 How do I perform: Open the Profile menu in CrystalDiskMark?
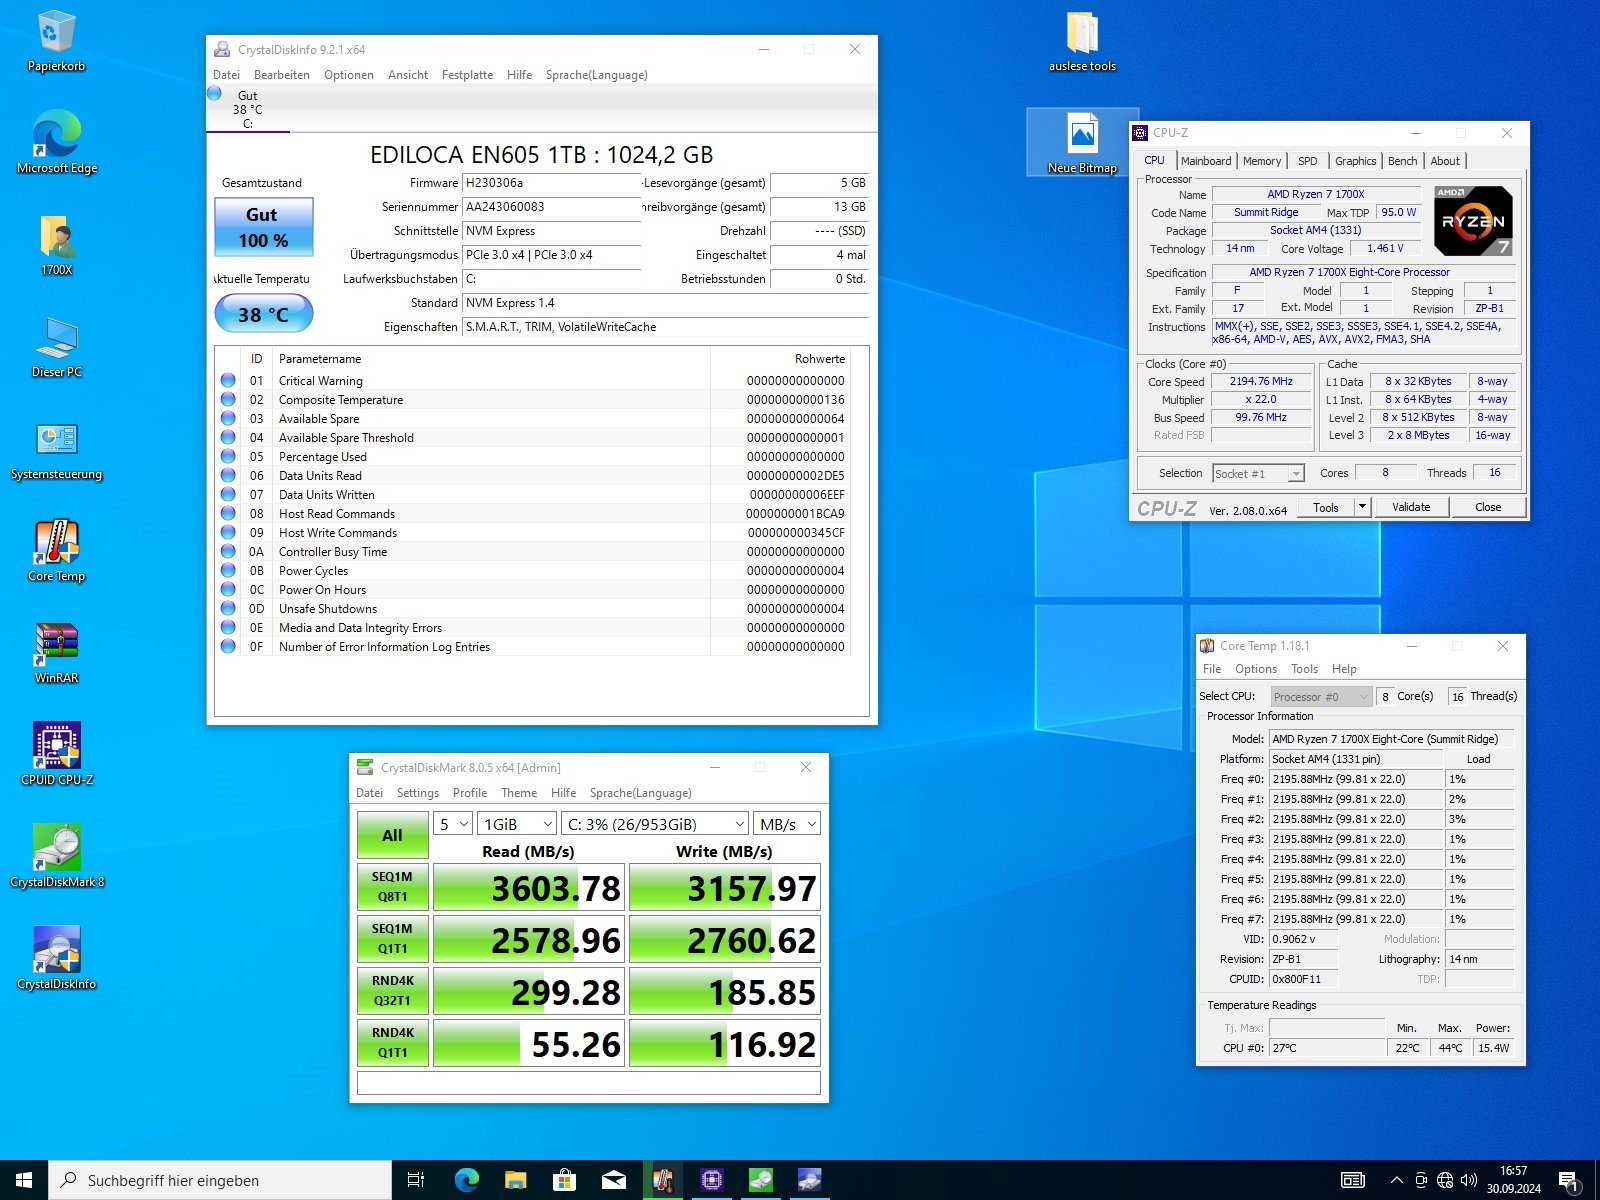(x=470, y=793)
